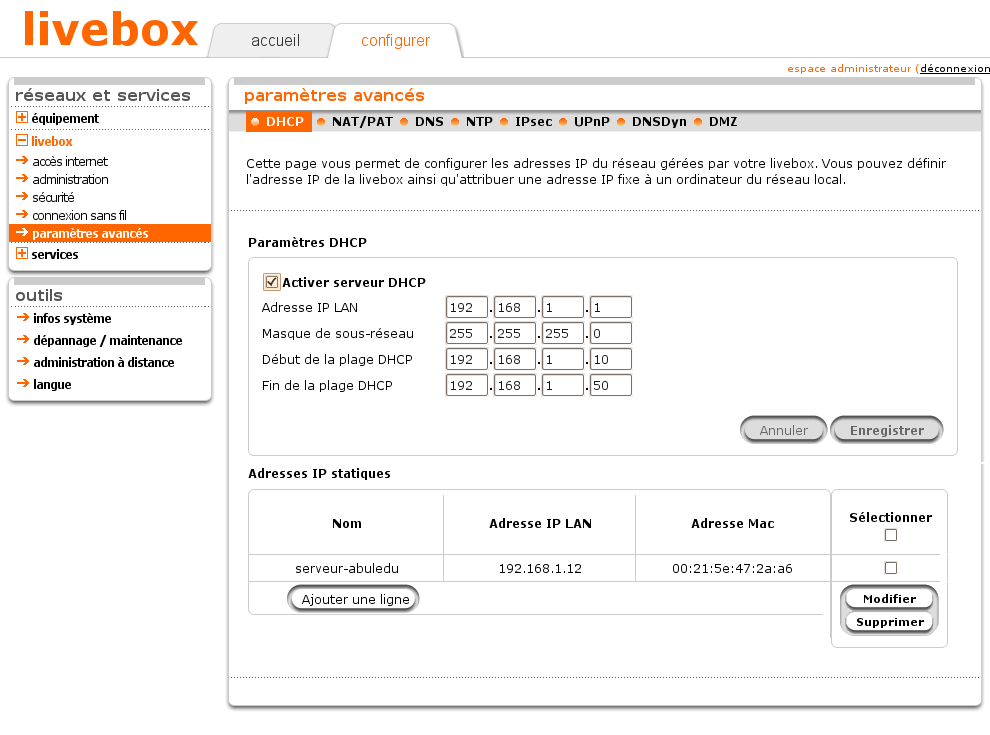Click the arrow icon beside sécurité
This screenshot has height=735, width=990.
[20, 195]
